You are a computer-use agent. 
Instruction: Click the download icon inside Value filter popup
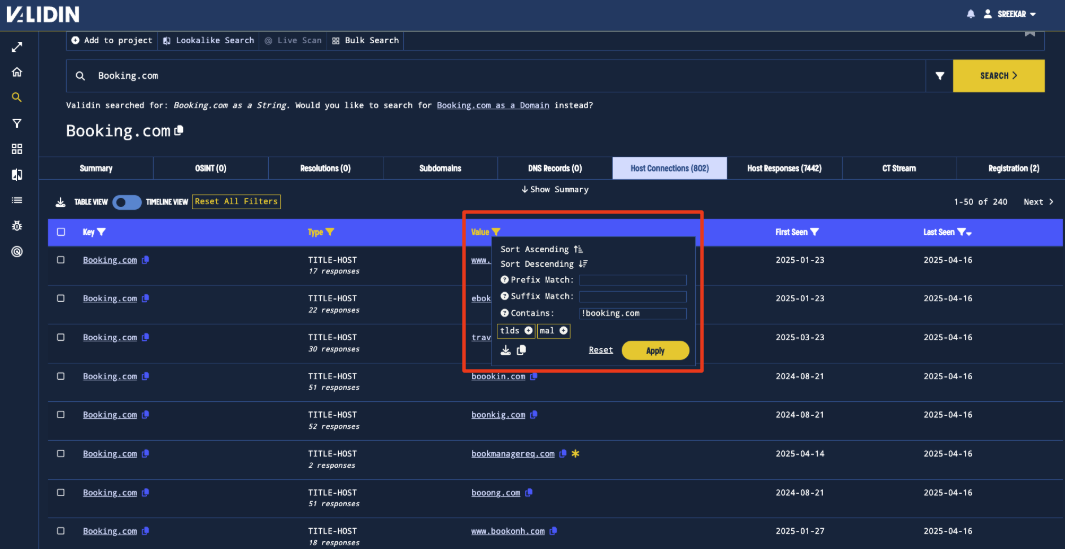point(505,350)
